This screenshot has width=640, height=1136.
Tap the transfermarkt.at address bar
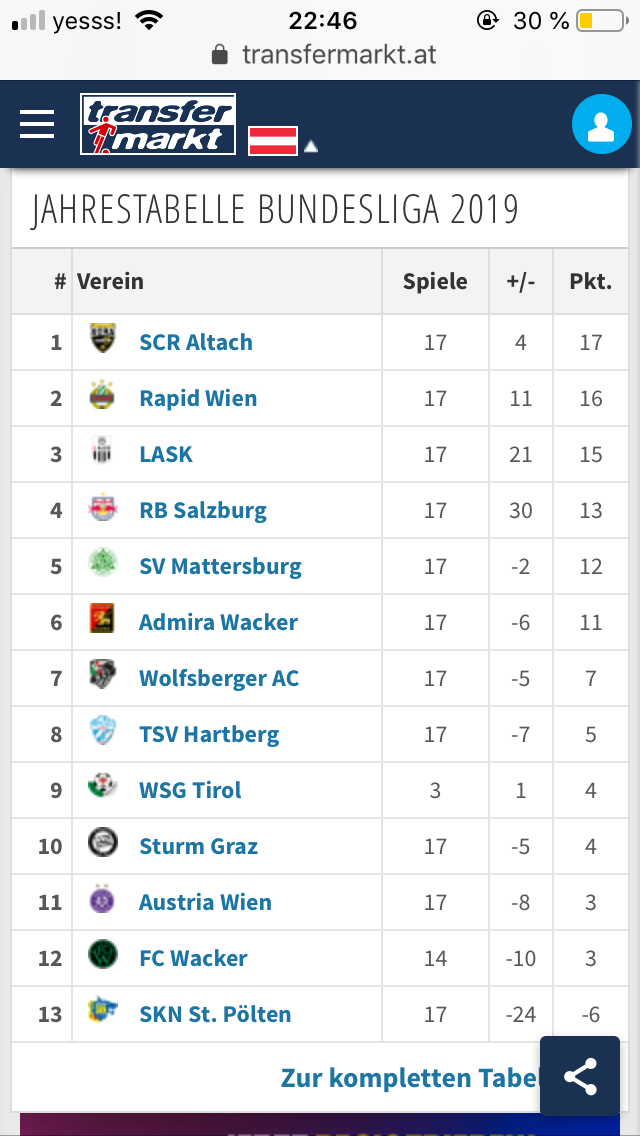pyautogui.click(x=324, y=54)
